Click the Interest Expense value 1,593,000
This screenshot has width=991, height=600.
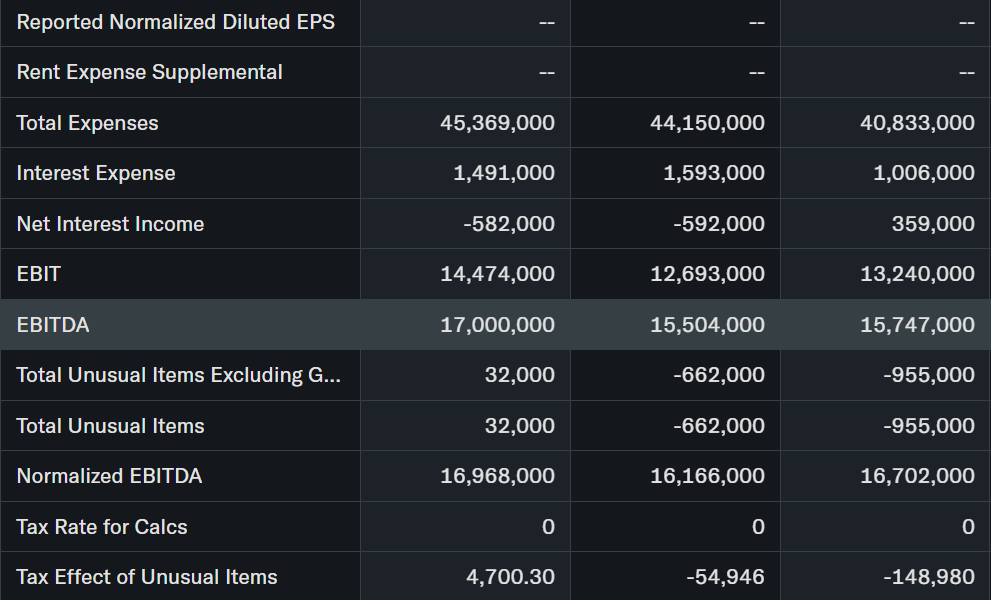click(714, 173)
